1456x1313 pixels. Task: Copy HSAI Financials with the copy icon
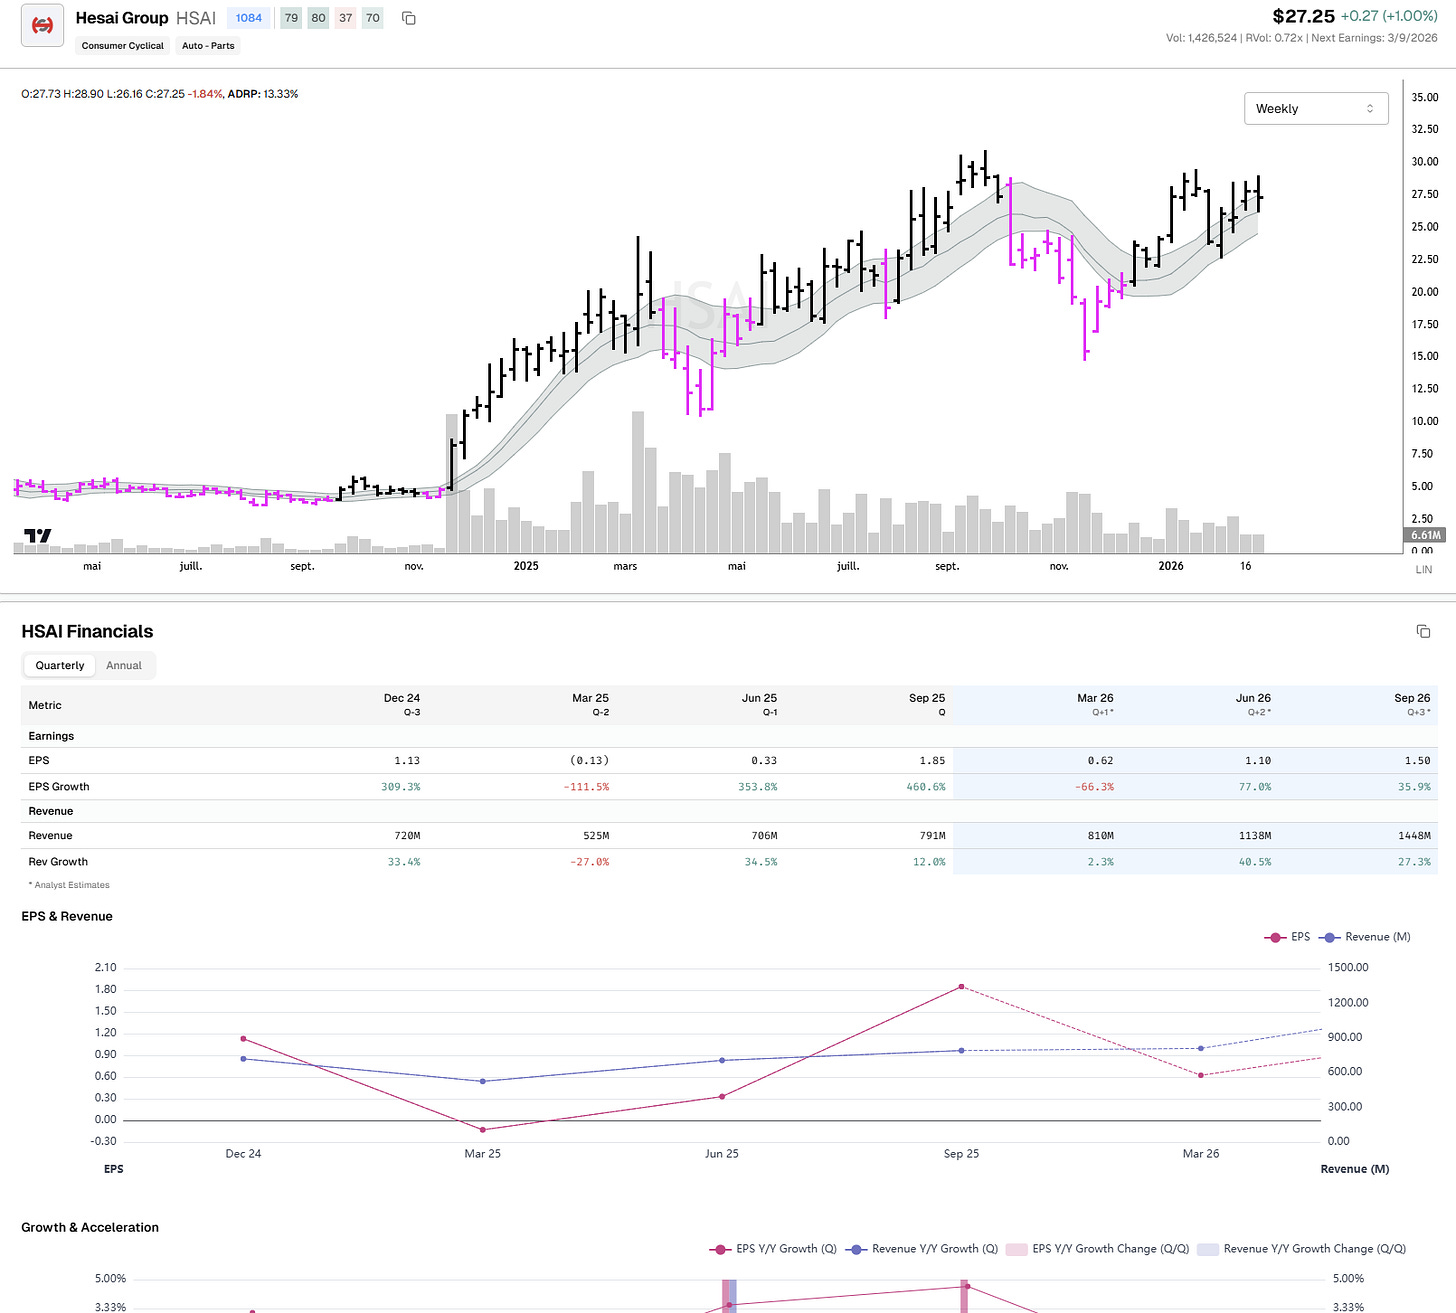tap(1423, 631)
